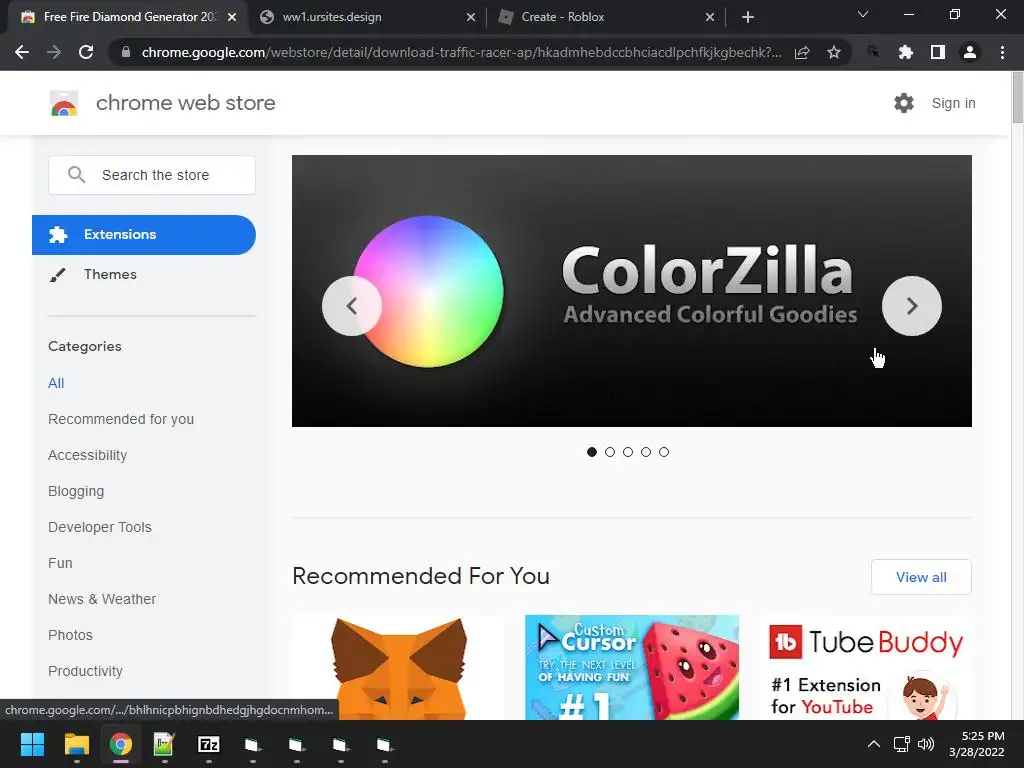The image size is (1024, 768).
Task: Select the third carousel dot
Action: (x=628, y=452)
